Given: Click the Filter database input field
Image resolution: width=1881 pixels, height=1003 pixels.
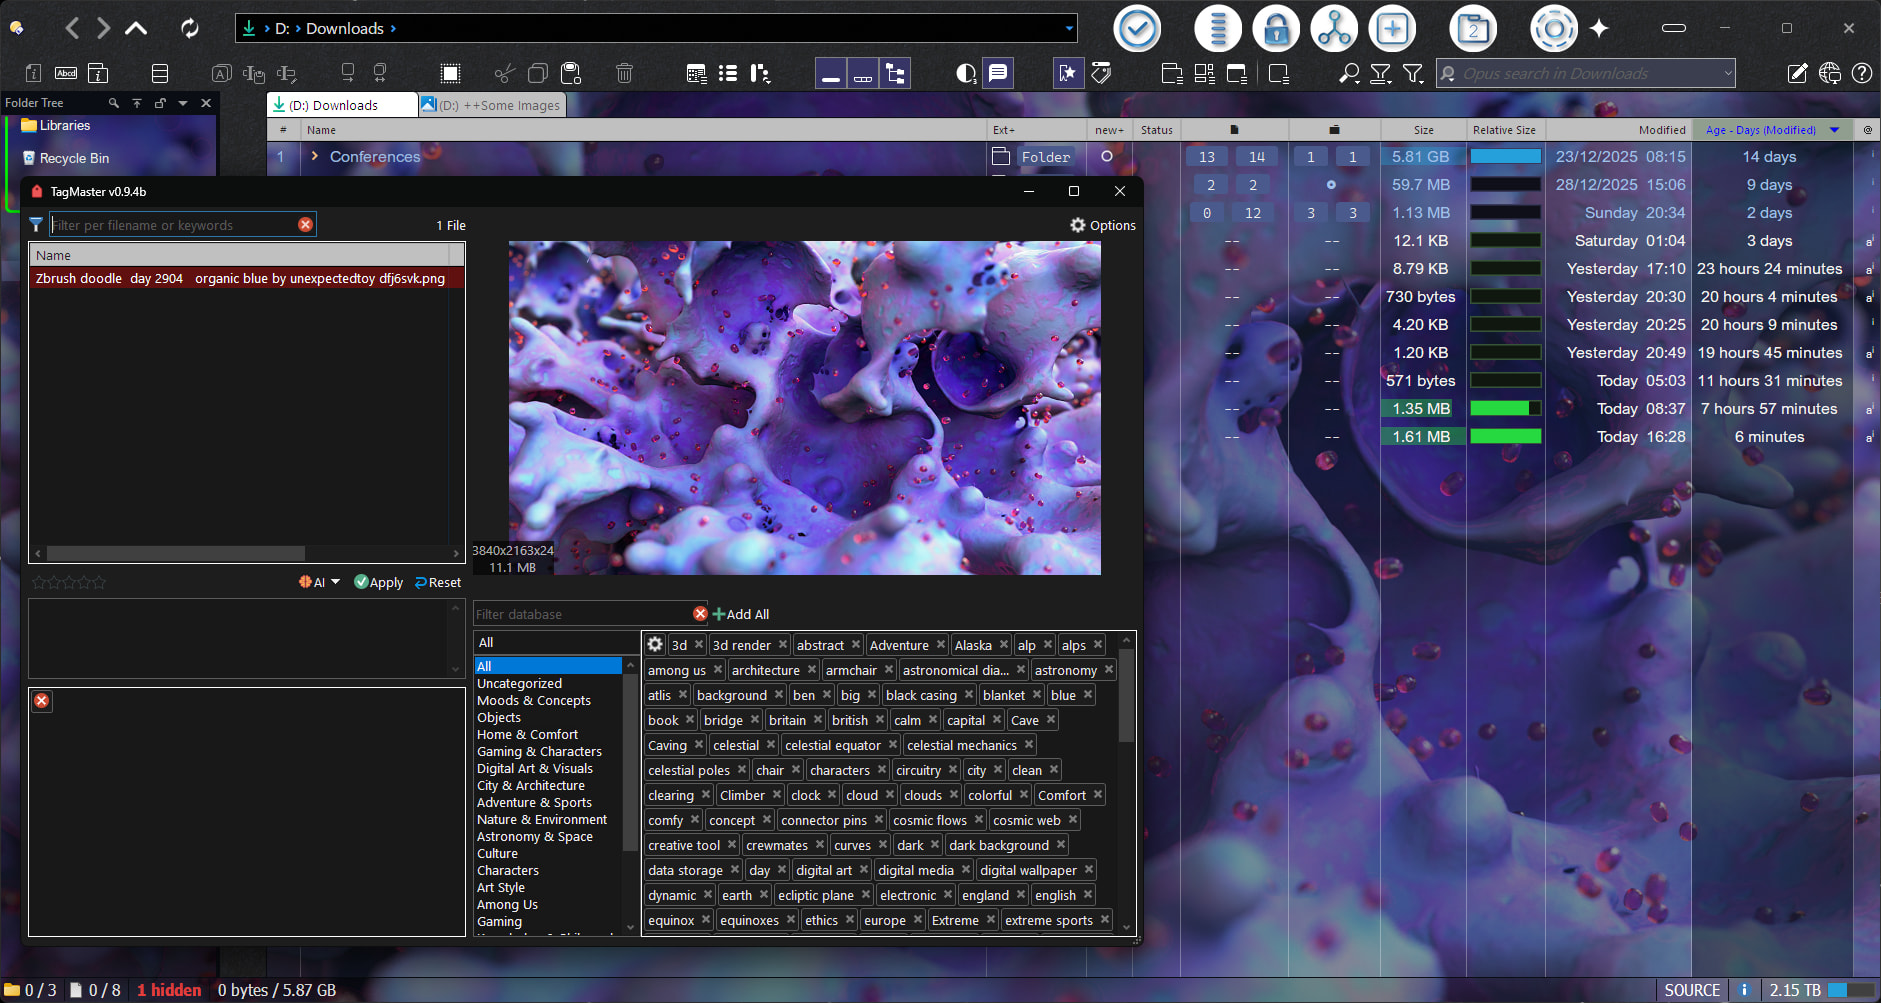Looking at the screenshot, I should pyautogui.click(x=580, y=614).
